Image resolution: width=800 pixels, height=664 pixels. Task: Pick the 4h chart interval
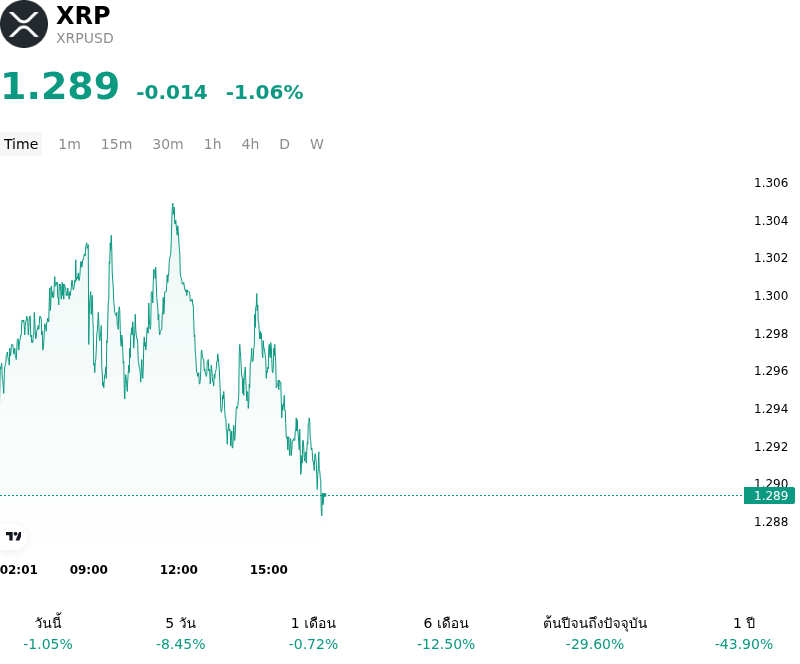[x=250, y=144]
